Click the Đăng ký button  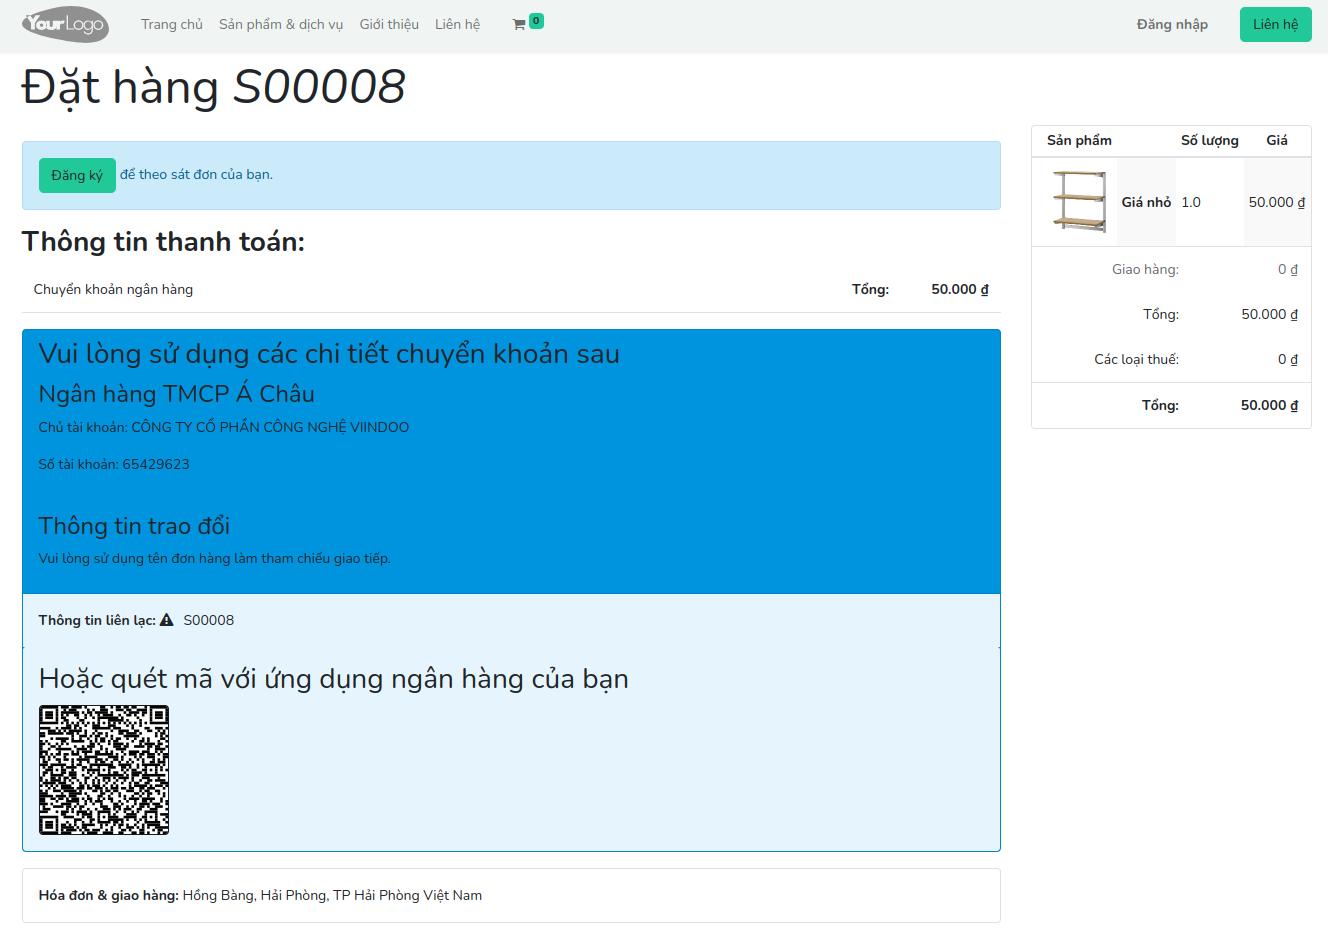77,175
